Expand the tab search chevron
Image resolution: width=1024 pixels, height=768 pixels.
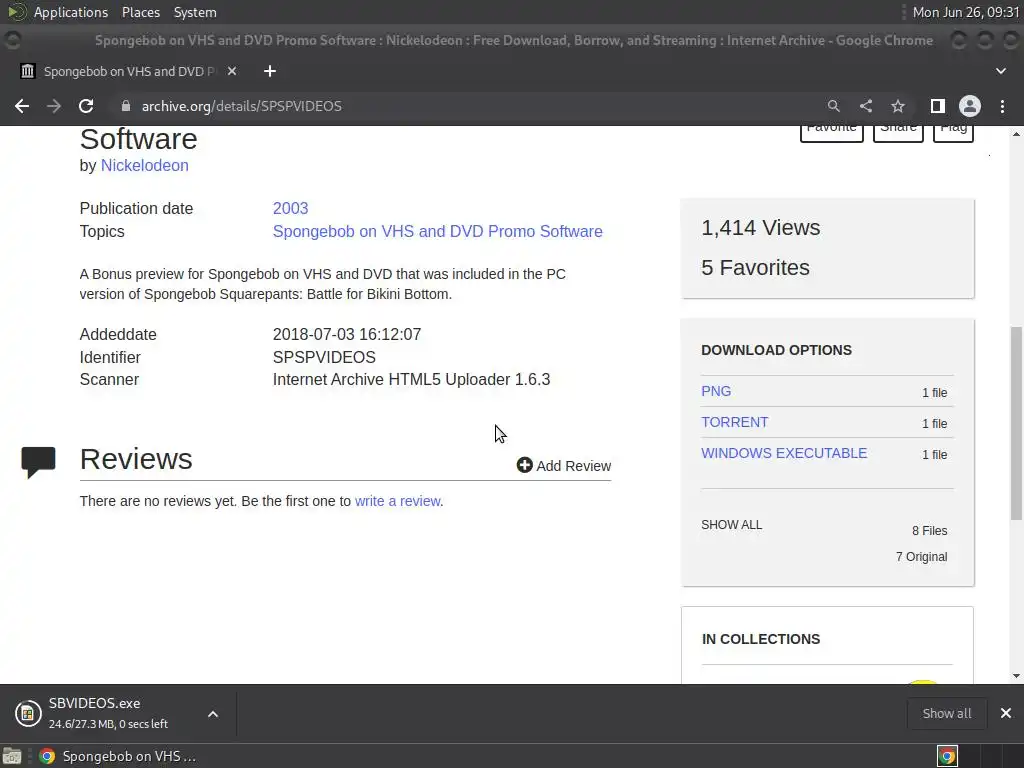coord(1000,71)
